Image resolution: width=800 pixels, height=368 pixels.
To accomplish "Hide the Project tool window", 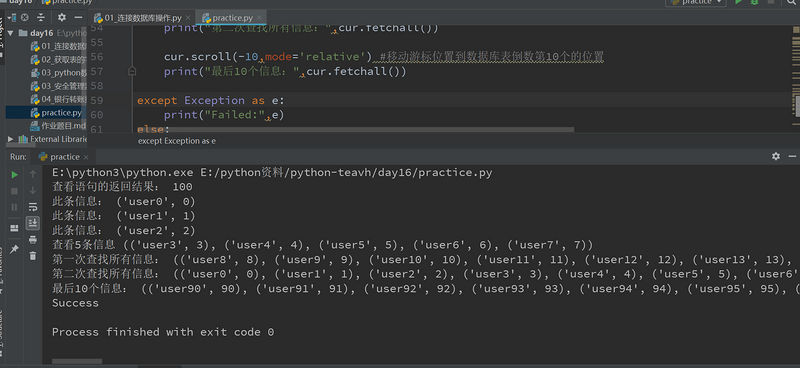I will pyautogui.click(x=78, y=17).
